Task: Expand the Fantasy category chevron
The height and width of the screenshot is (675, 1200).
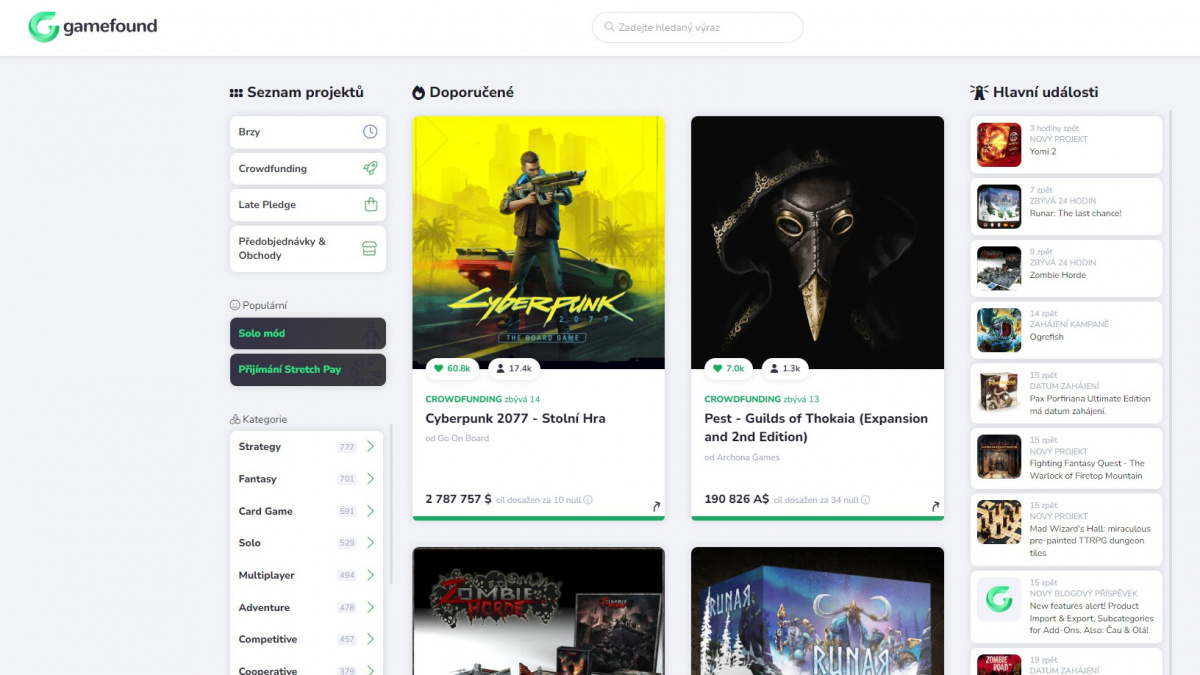Action: [370, 479]
